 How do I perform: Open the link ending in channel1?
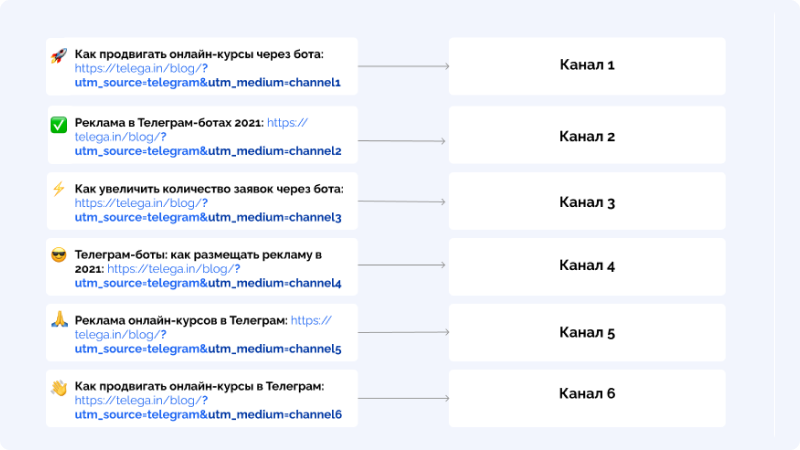(x=207, y=75)
